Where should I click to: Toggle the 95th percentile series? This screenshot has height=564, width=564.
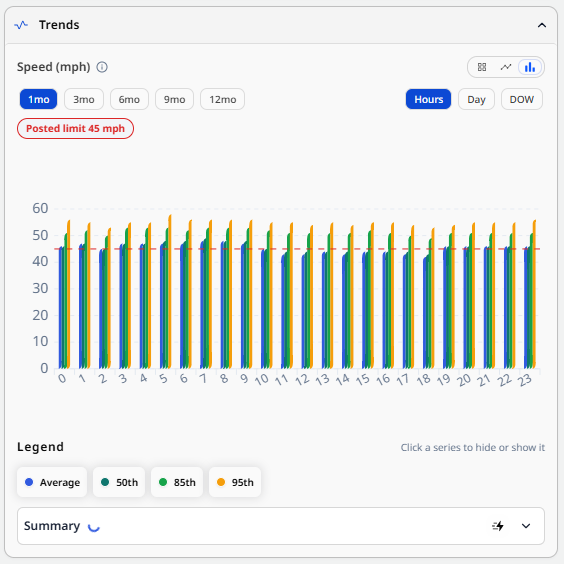coord(235,482)
